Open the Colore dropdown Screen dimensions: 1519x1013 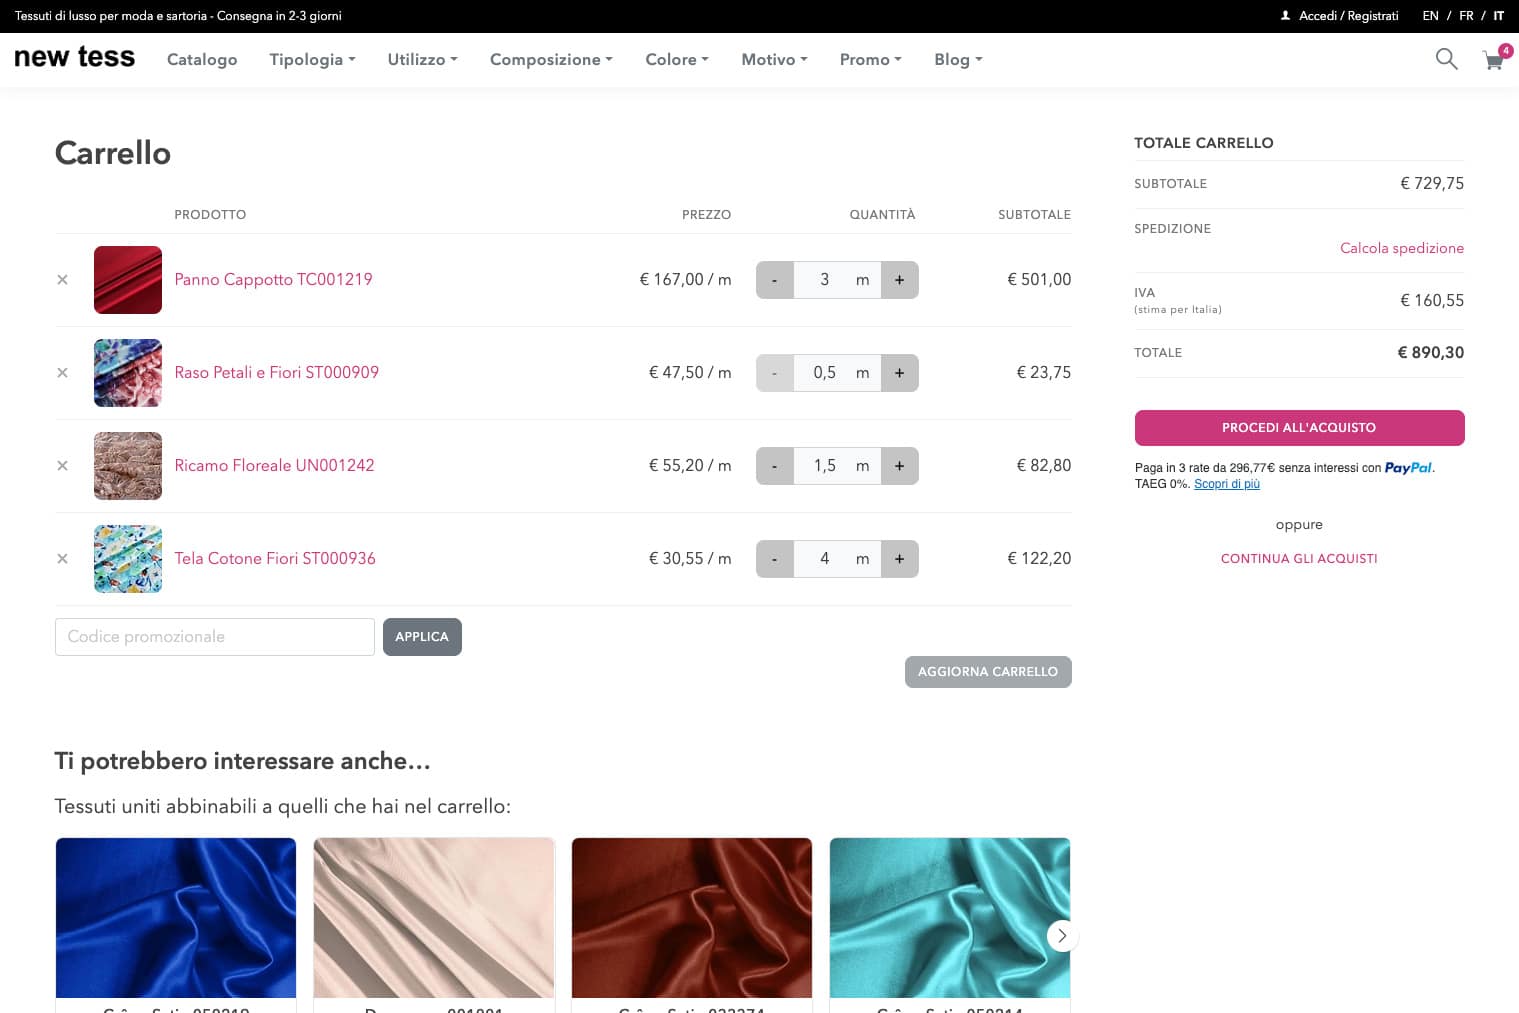click(676, 60)
